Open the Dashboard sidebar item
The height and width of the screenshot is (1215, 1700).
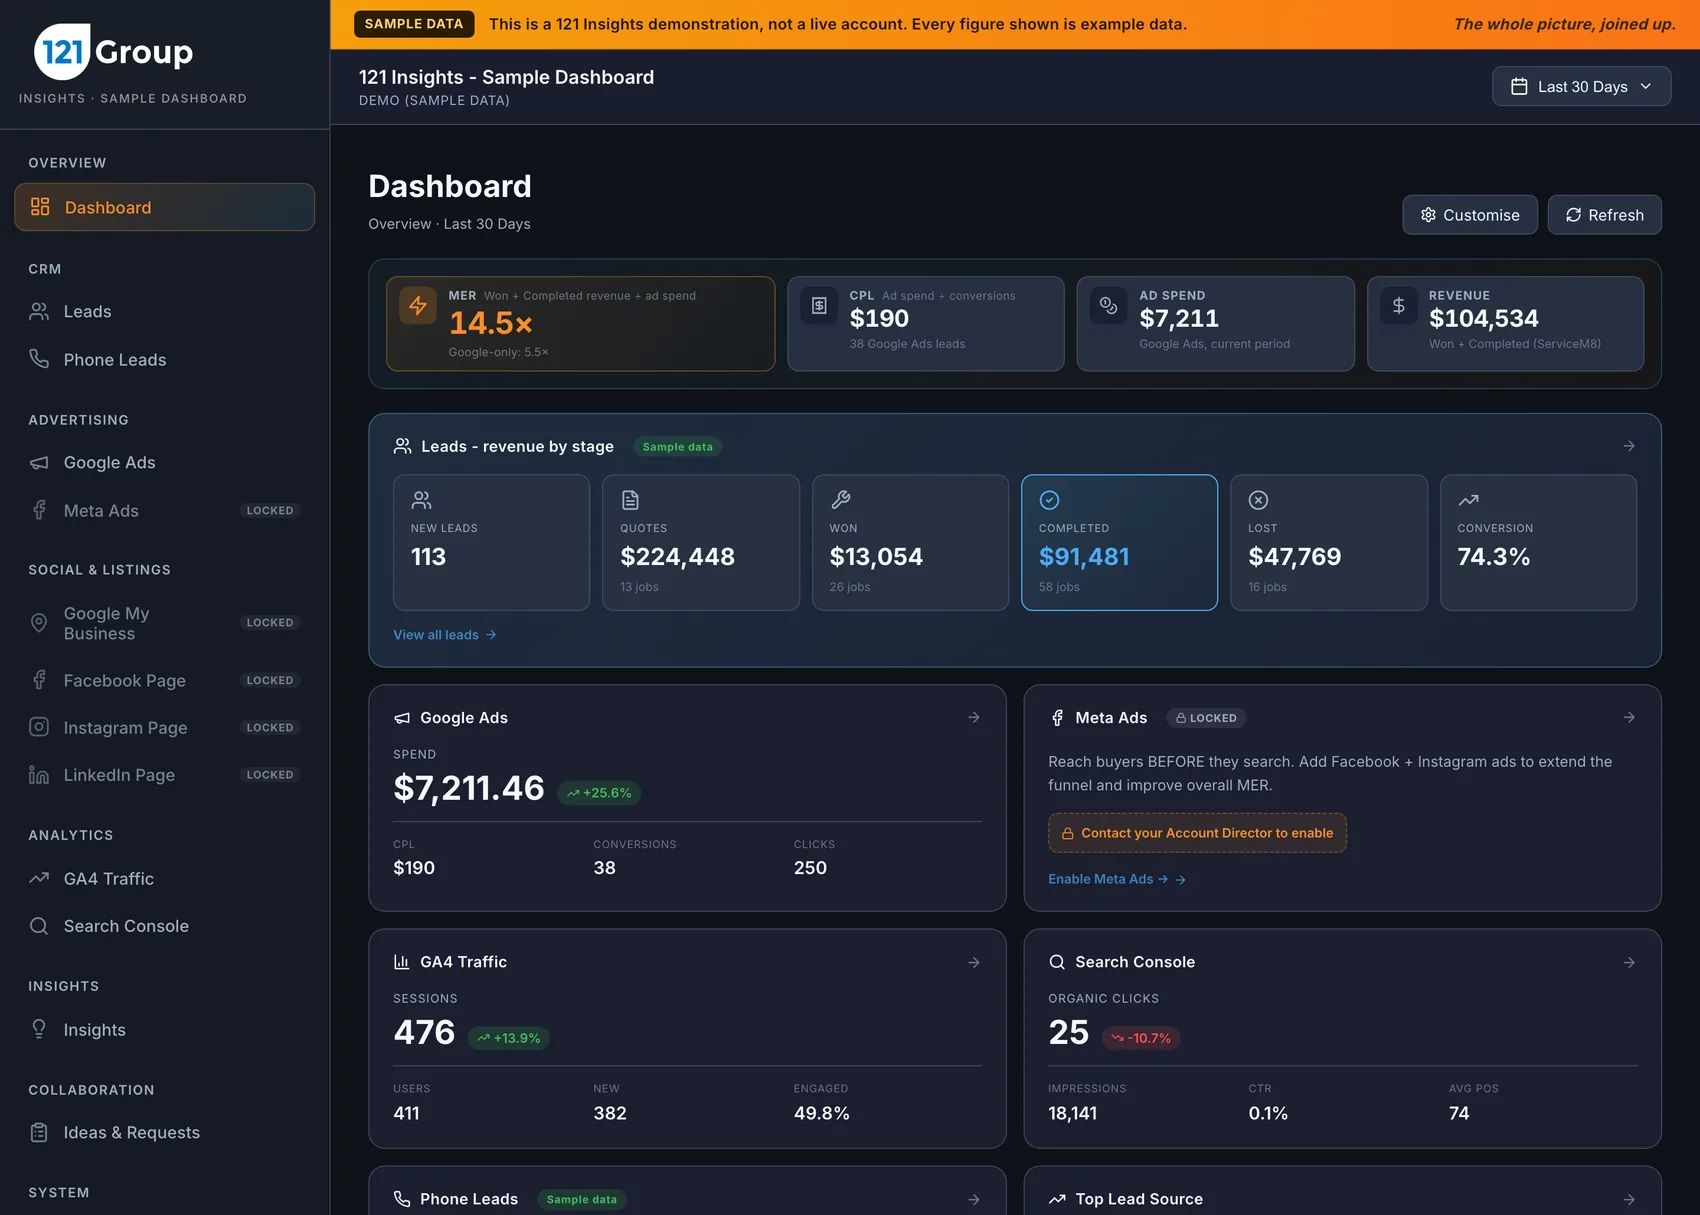164,207
